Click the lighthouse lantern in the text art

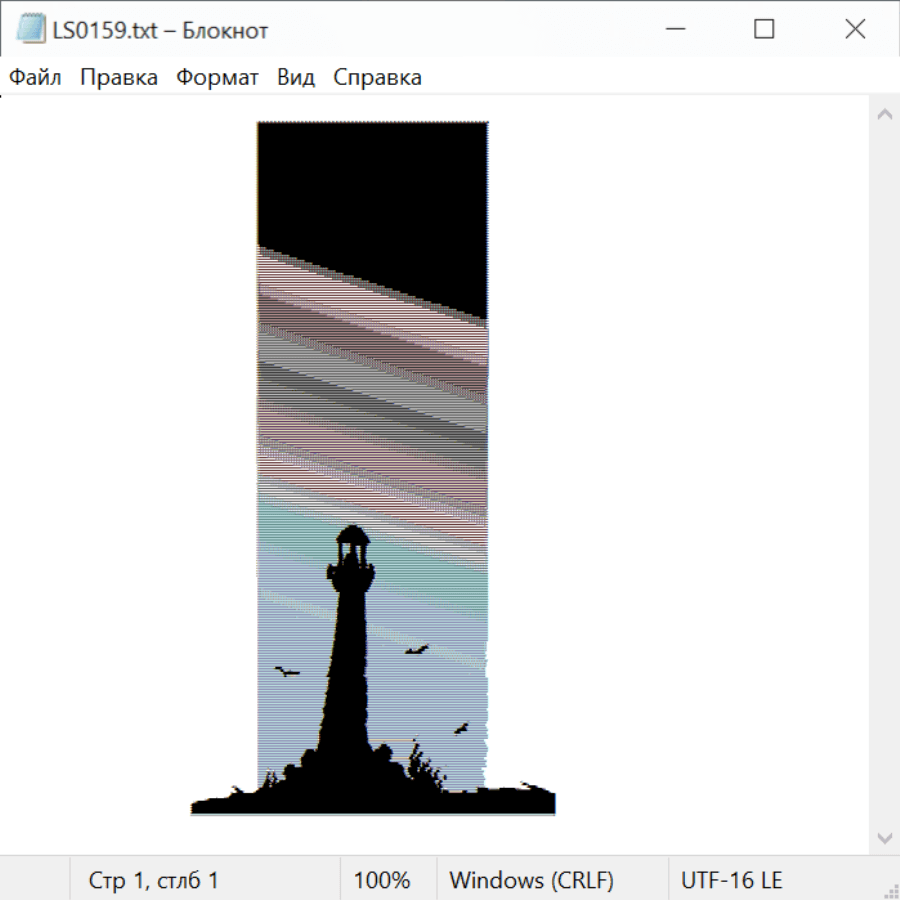tap(350, 548)
